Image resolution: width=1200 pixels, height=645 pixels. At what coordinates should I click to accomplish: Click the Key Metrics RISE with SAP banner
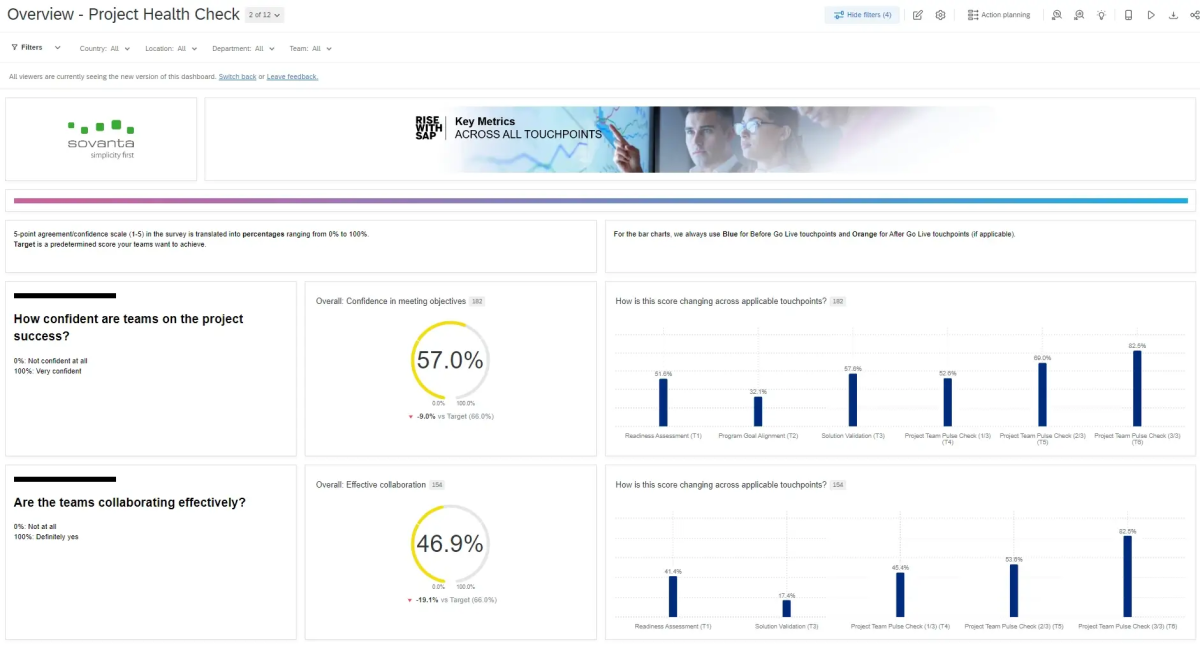click(700, 139)
